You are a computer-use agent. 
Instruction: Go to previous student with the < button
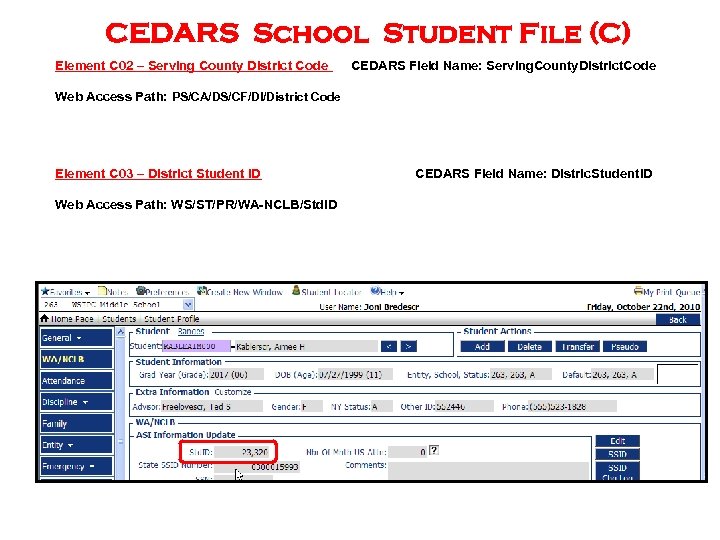(388, 346)
